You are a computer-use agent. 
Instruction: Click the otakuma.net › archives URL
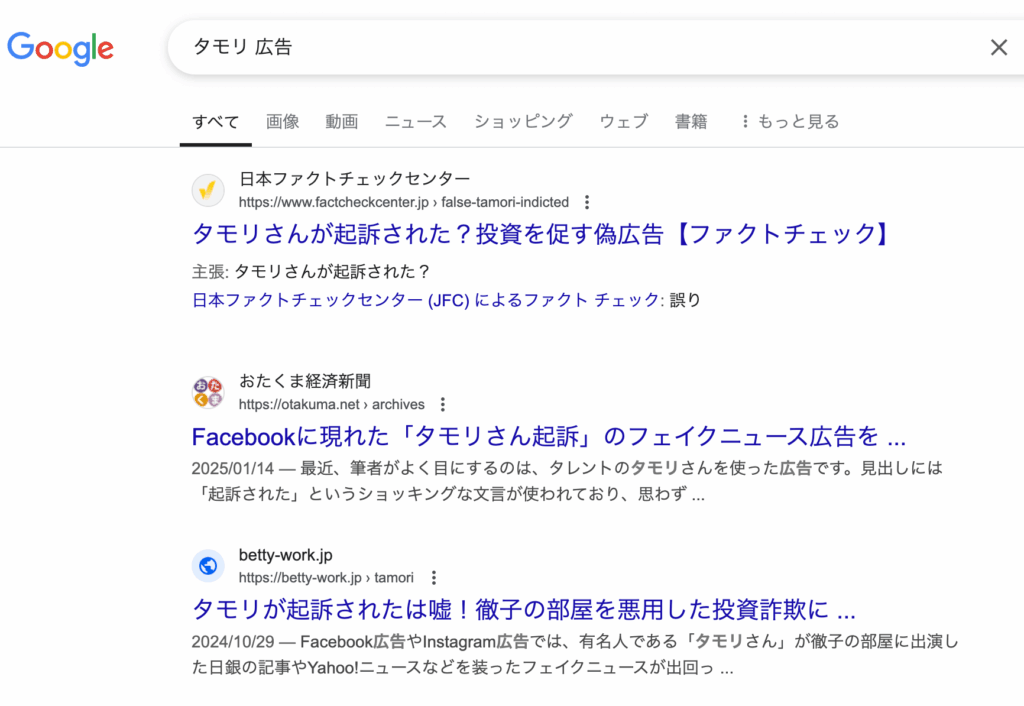[332, 405]
